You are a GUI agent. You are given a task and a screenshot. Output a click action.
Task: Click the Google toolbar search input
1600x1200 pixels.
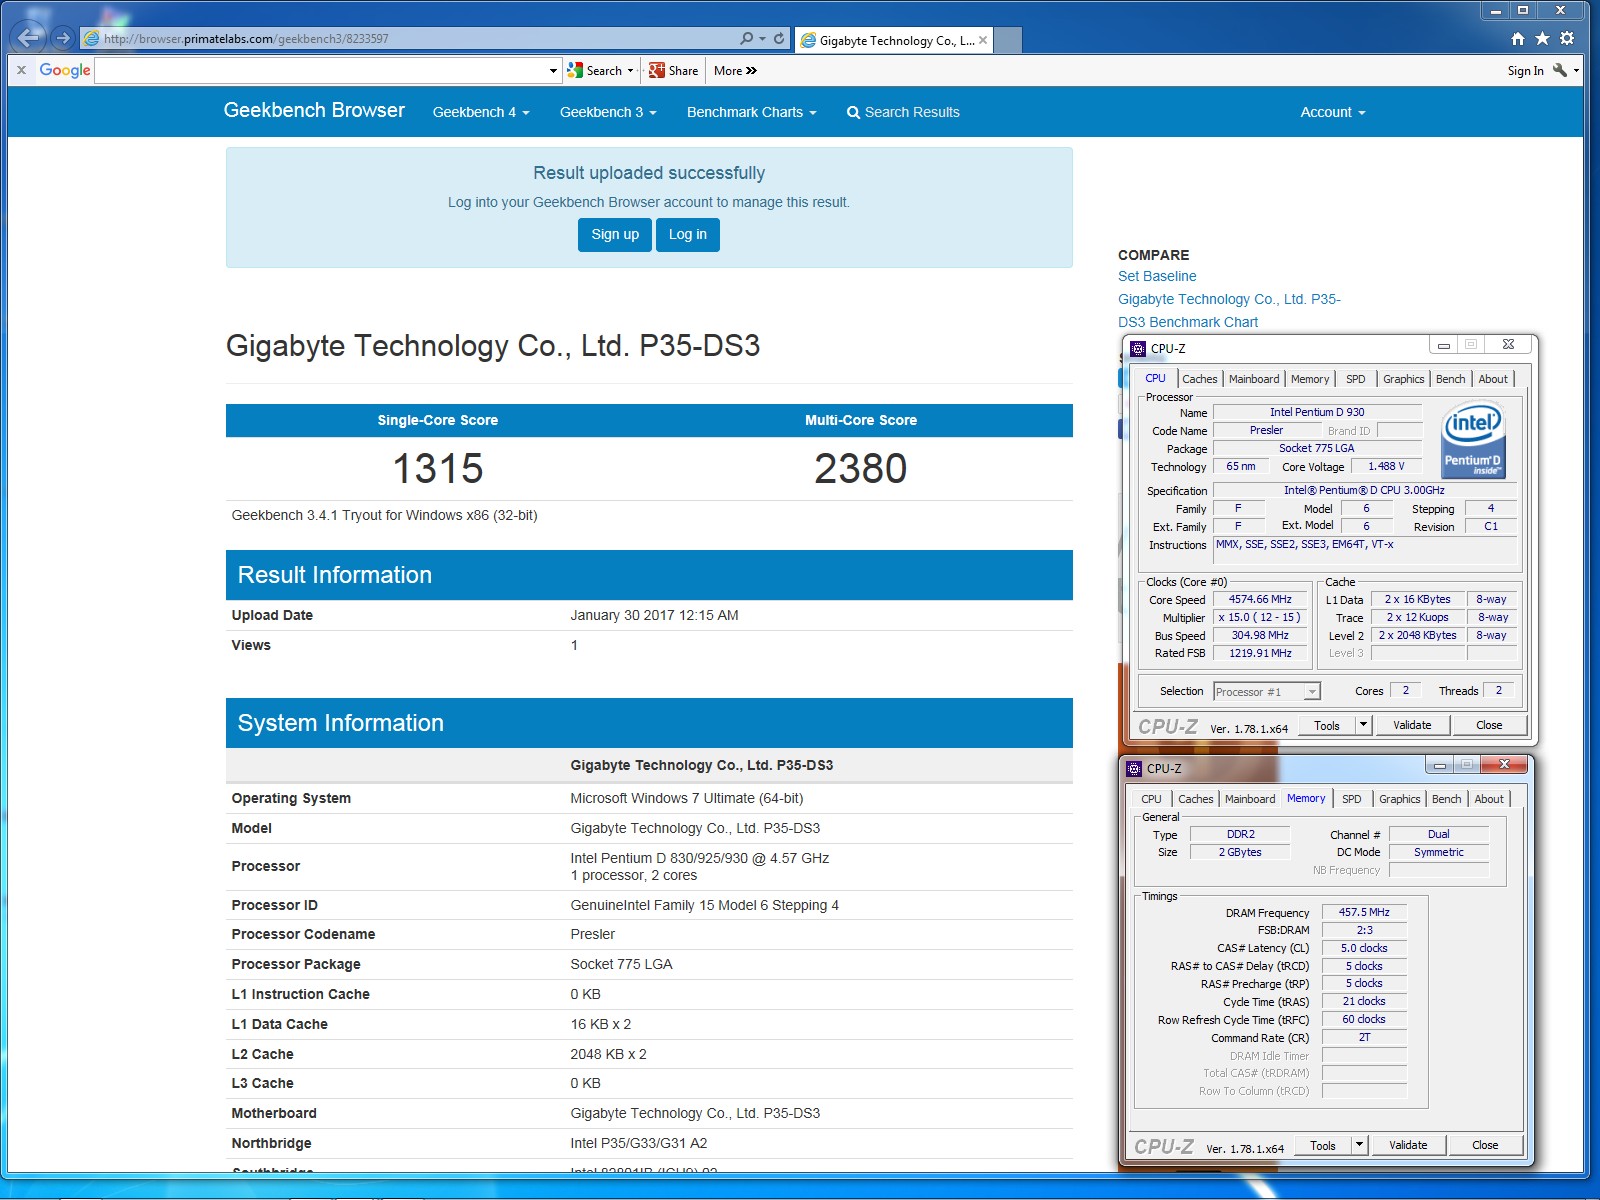pyautogui.click(x=321, y=70)
